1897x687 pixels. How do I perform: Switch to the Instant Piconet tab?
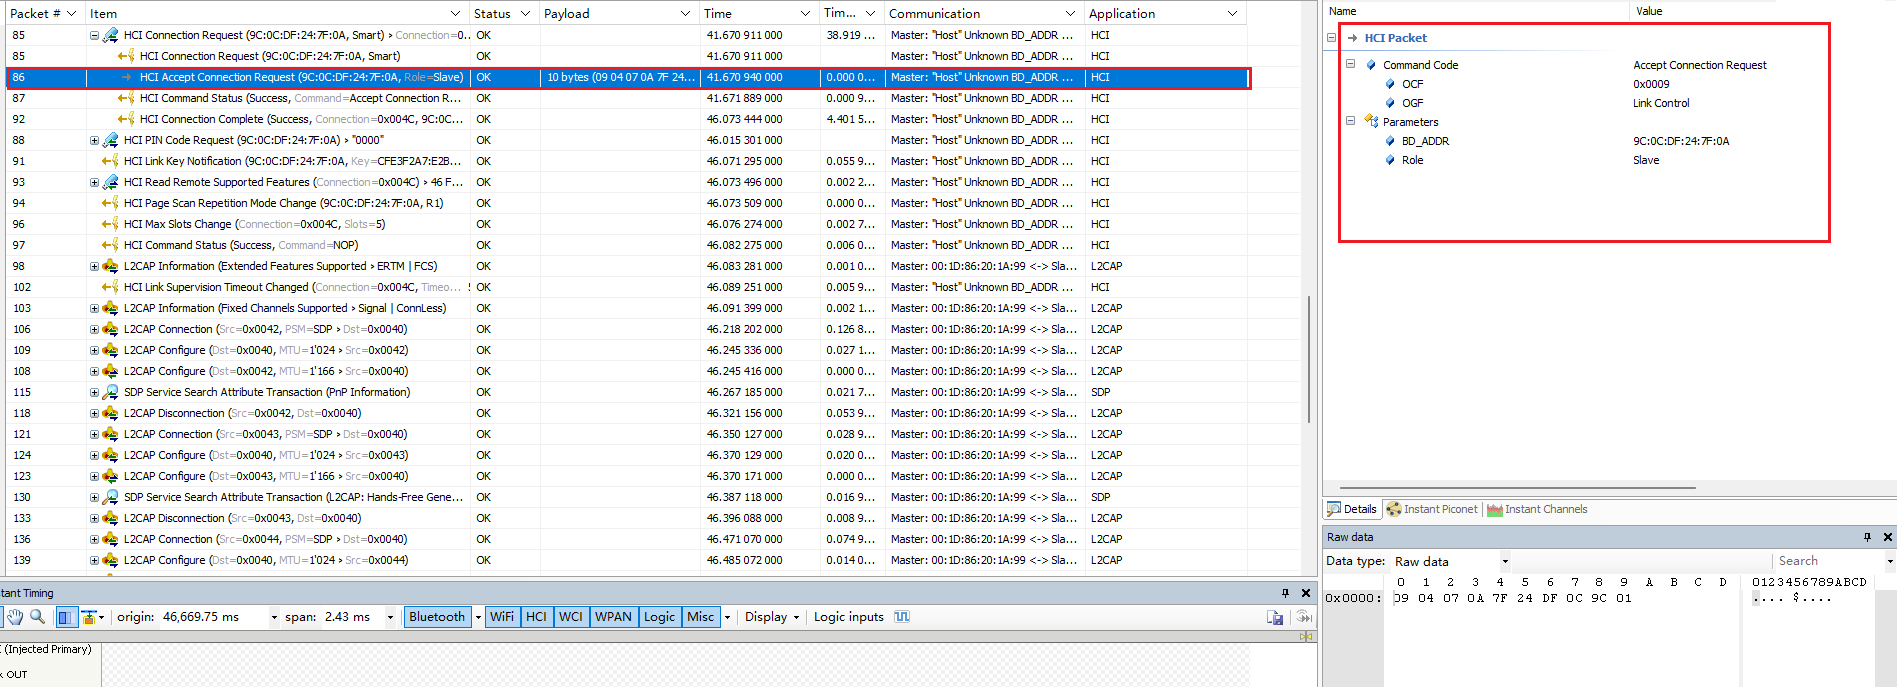[x=1431, y=509]
